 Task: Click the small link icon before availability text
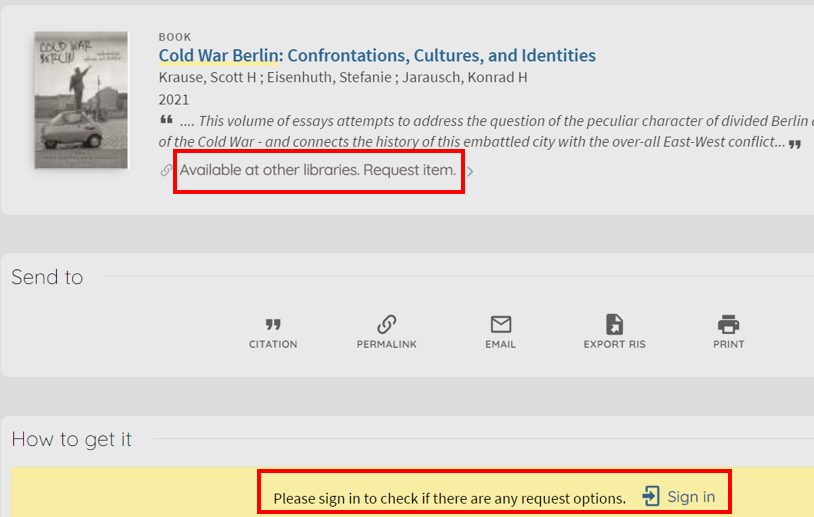166,171
